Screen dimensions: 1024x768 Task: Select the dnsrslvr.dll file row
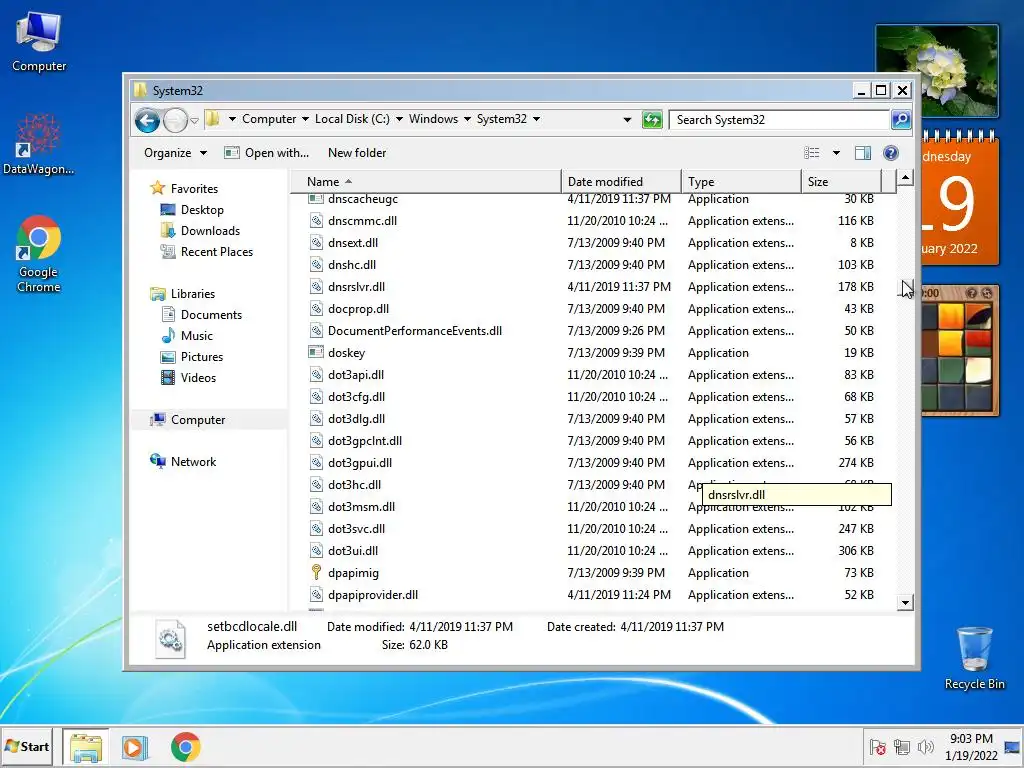pos(591,287)
